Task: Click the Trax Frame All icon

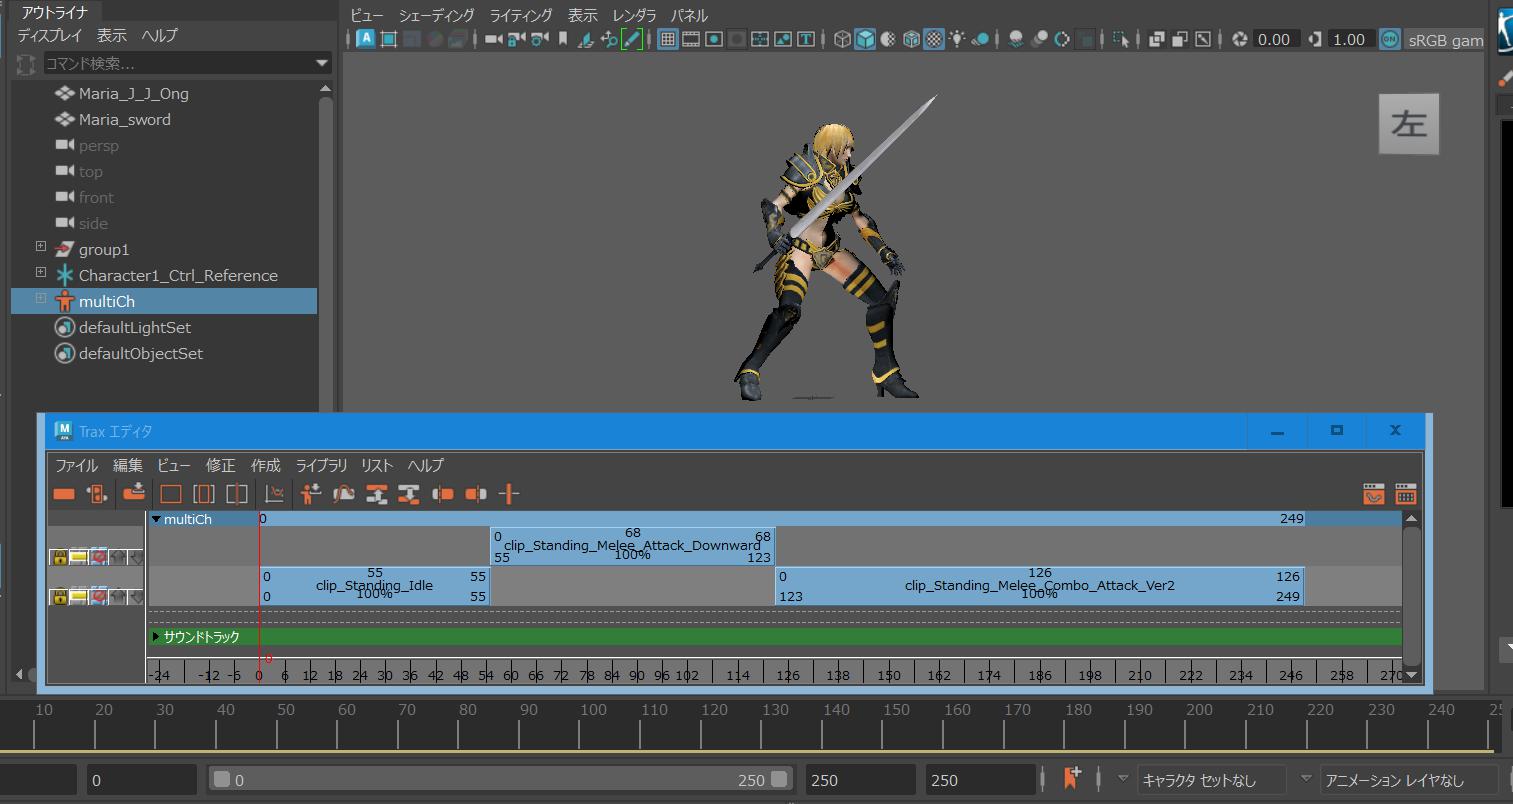Action: click(171, 494)
